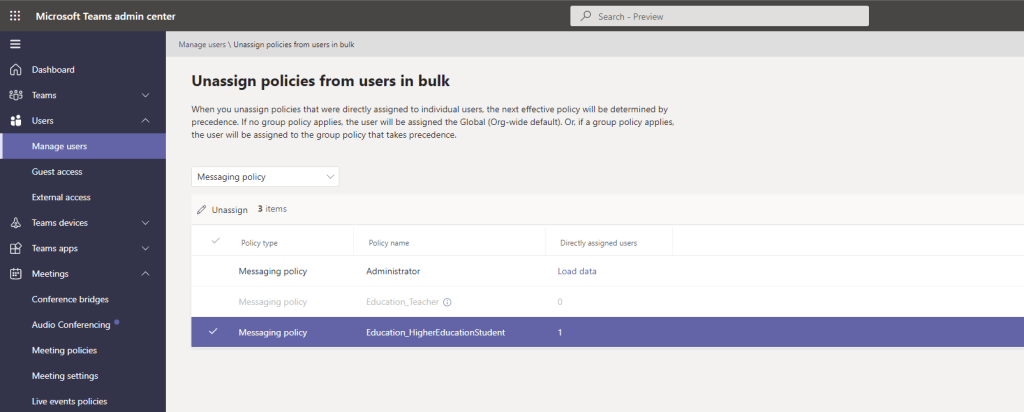Open Guest access in sidebar
This screenshot has width=1024, height=412.
[x=56, y=172]
